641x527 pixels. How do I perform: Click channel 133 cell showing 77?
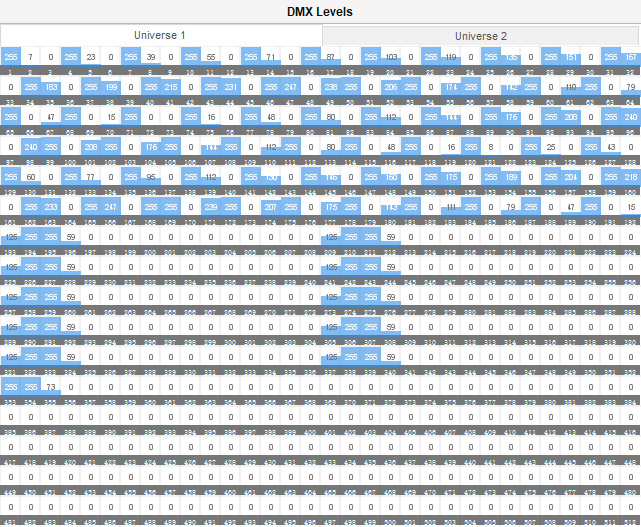click(90, 178)
